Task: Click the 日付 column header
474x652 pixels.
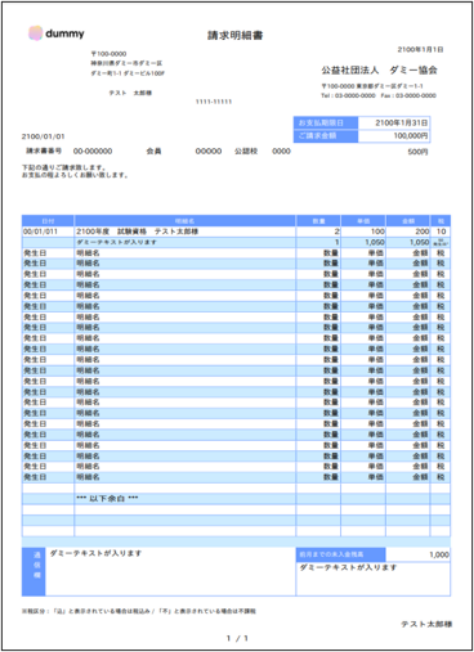Action: 48,221
